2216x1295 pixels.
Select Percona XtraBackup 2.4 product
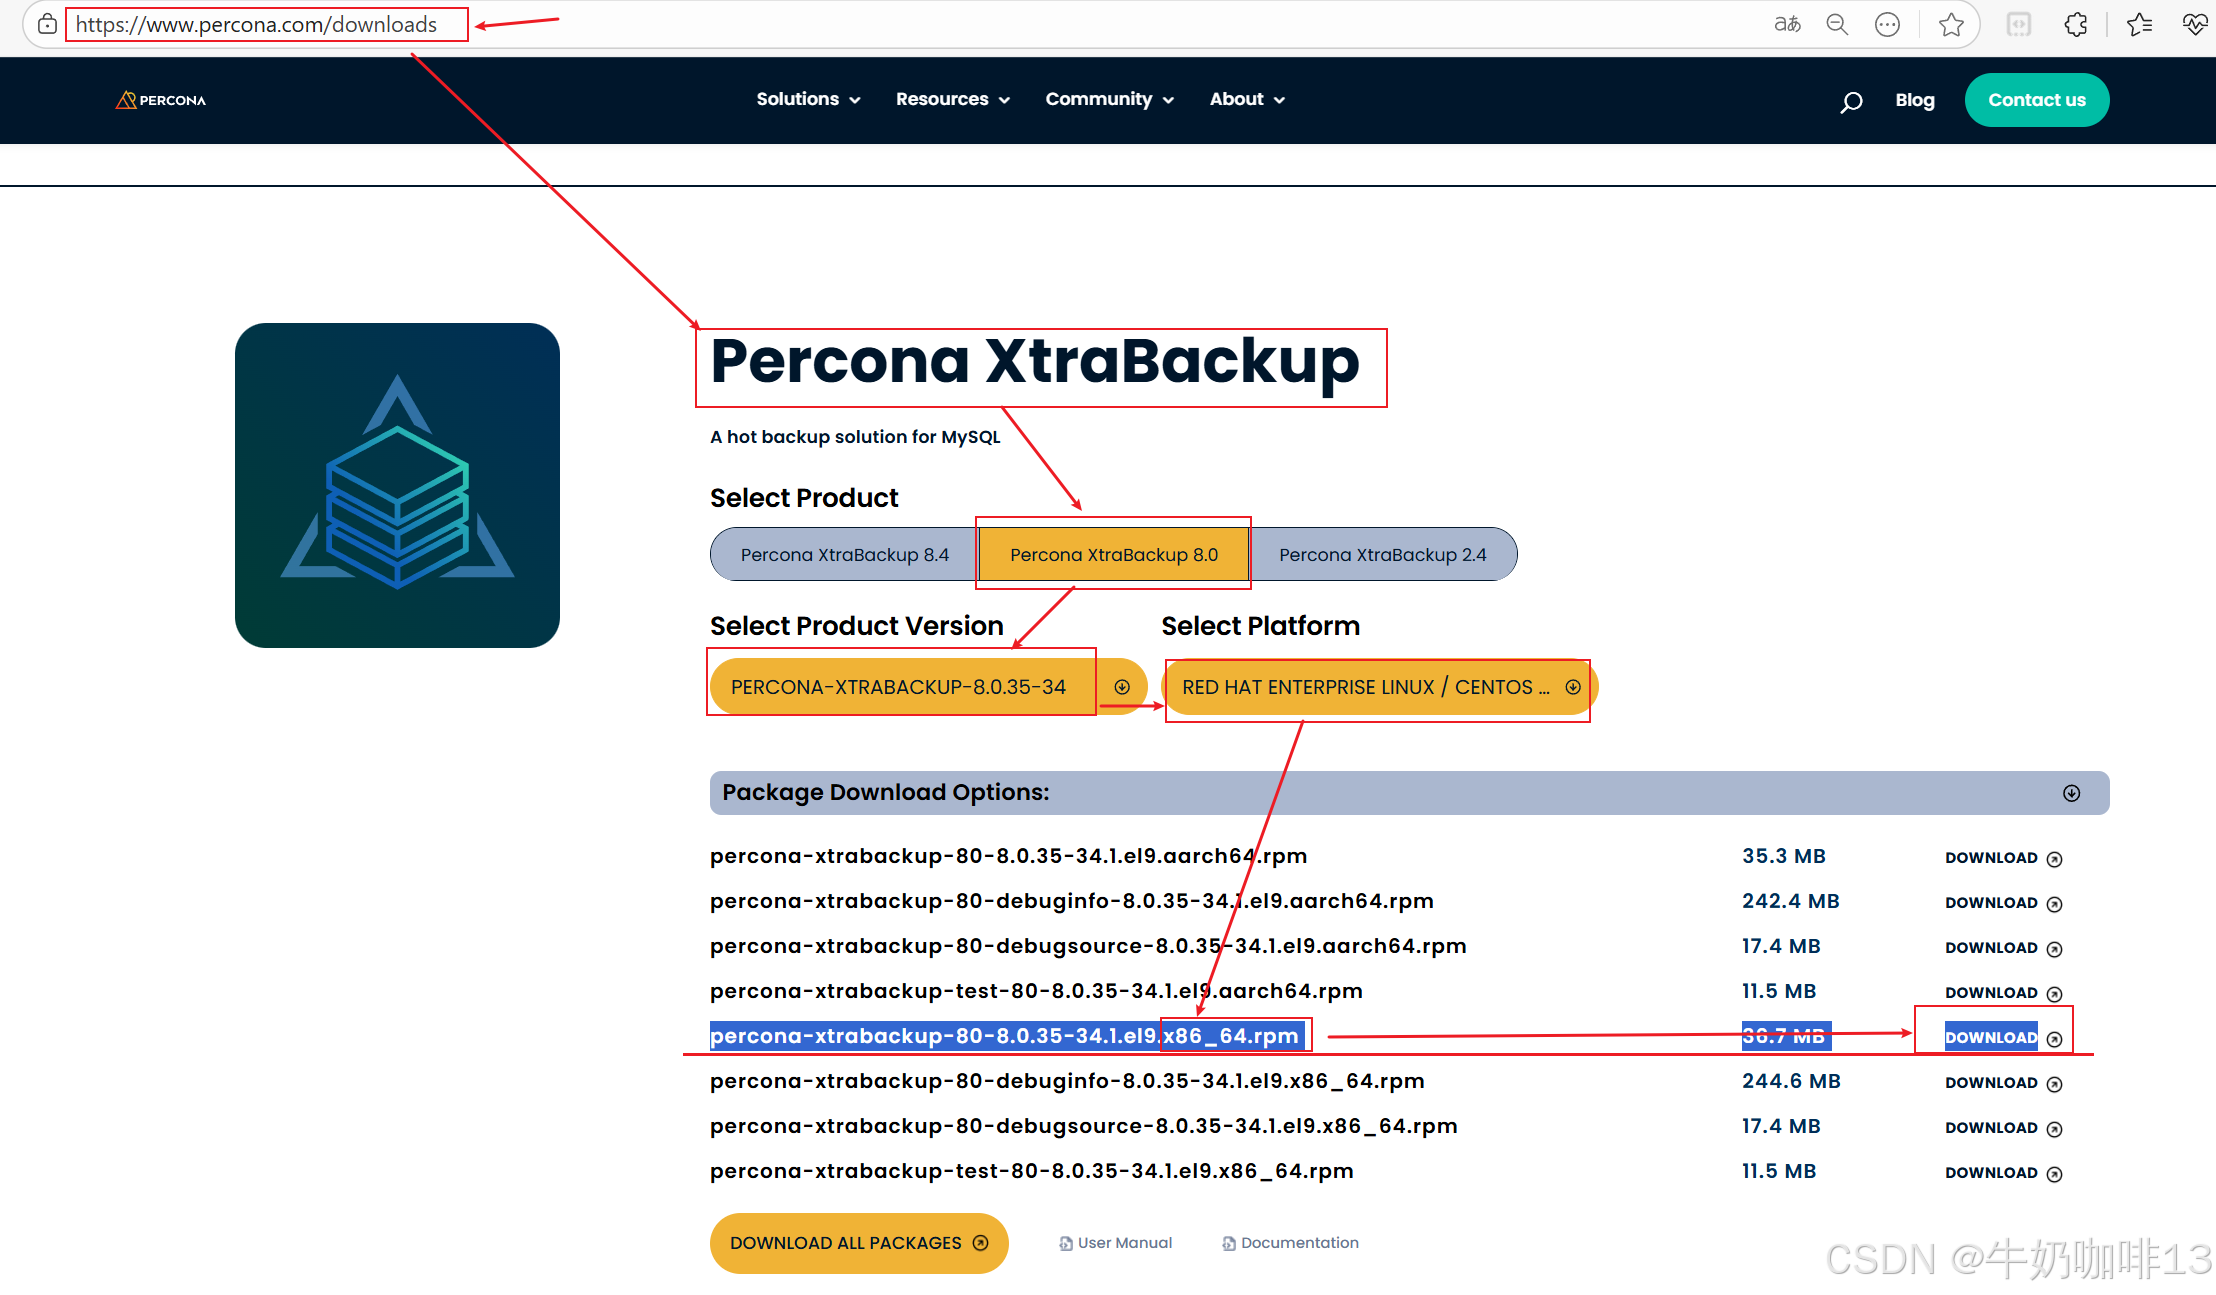click(x=1382, y=555)
